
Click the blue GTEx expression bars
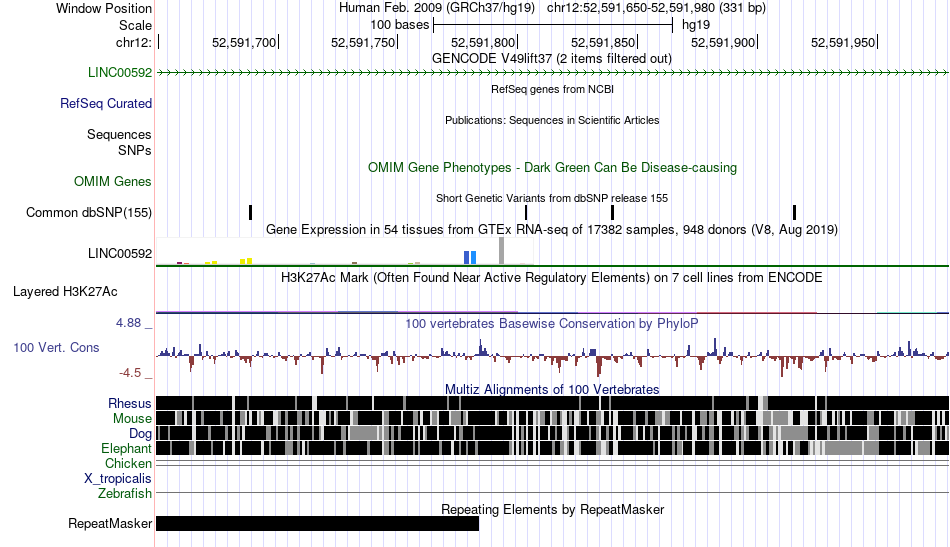pos(470,257)
